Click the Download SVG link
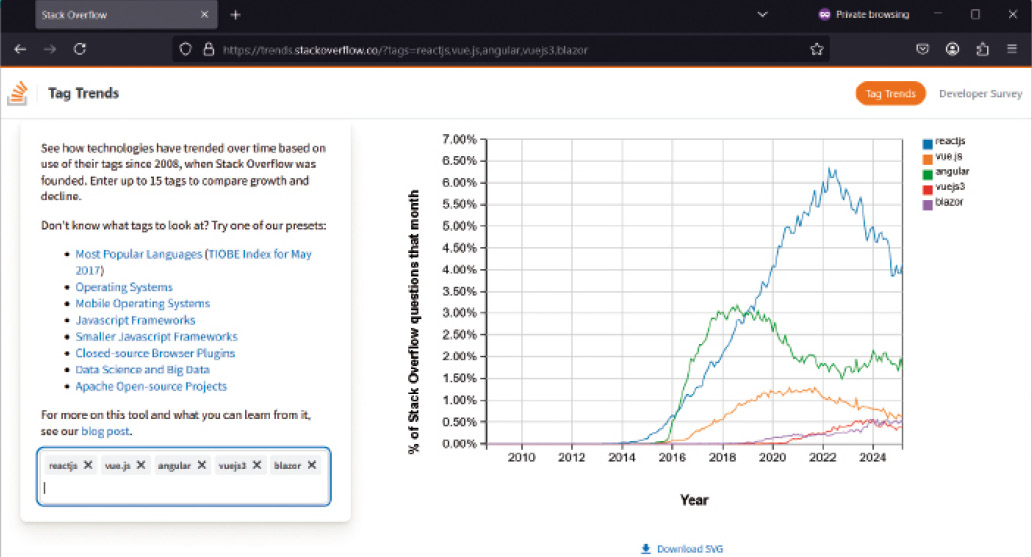The width and height of the screenshot is (1032, 557). 690,548
